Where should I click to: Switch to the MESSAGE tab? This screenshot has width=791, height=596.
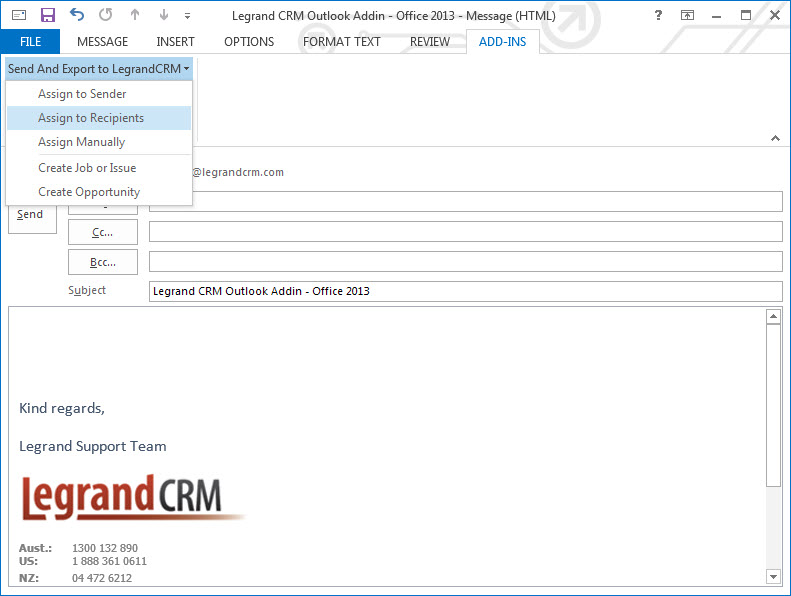coord(102,41)
